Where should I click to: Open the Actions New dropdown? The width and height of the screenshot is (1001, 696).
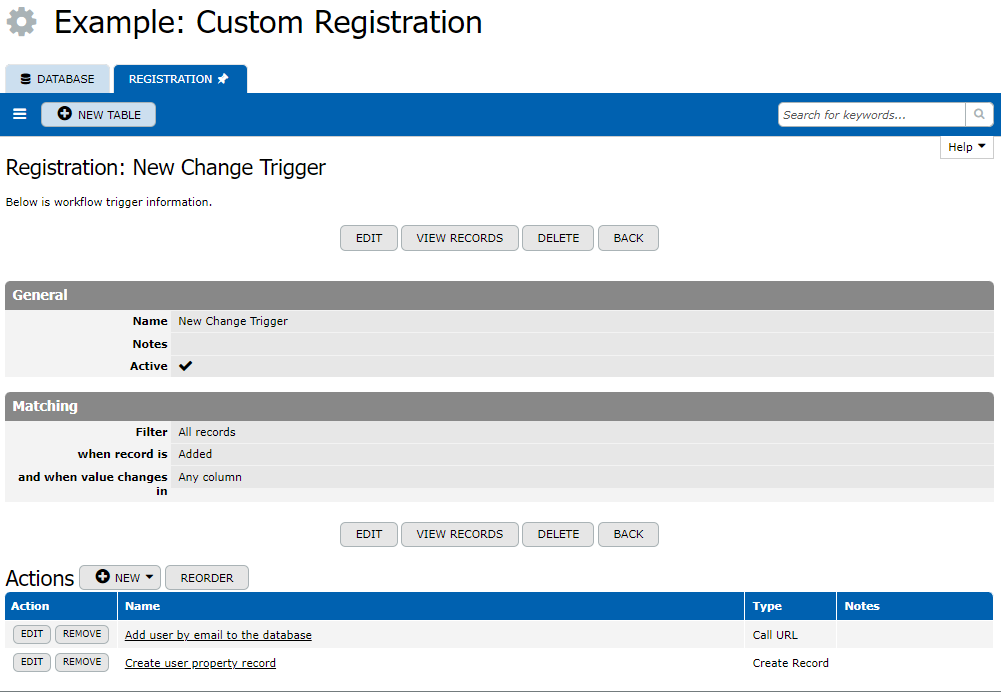(120, 578)
